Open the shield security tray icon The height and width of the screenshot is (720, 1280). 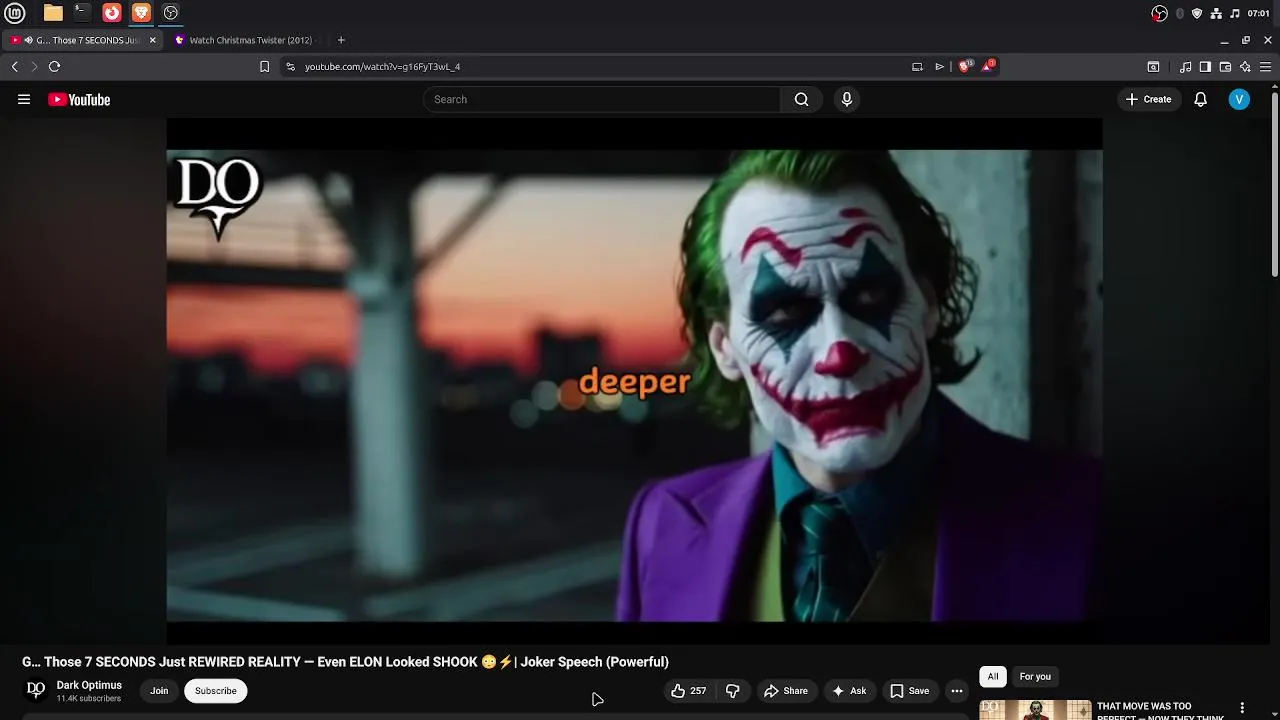coord(1197,13)
